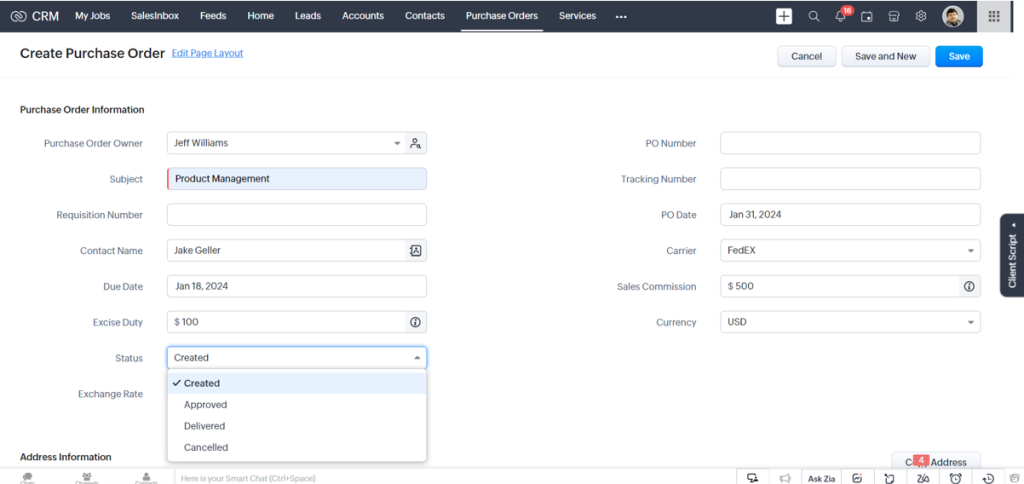The width and height of the screenshot is (1024, 484).
Task: Select Delivered status option
Action: [x=297, y=426]
